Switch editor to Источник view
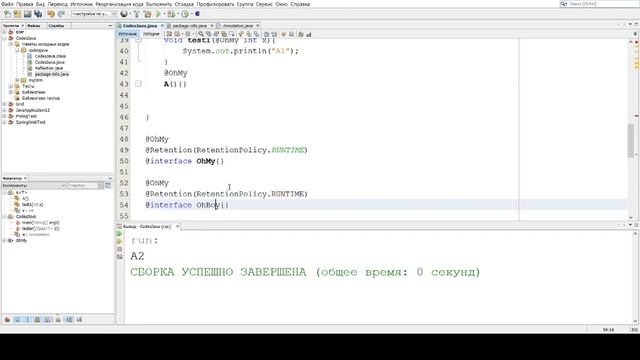Screen dimensions: 640x360 pyautogui.click(x=128, y=34)
